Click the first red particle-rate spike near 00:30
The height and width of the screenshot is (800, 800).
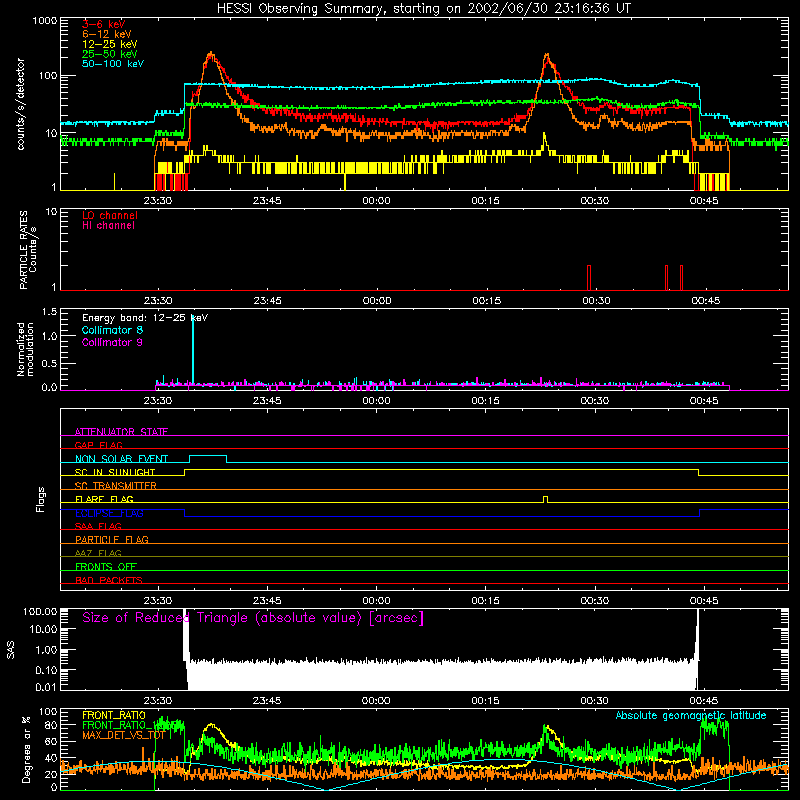tap(589, 278)
